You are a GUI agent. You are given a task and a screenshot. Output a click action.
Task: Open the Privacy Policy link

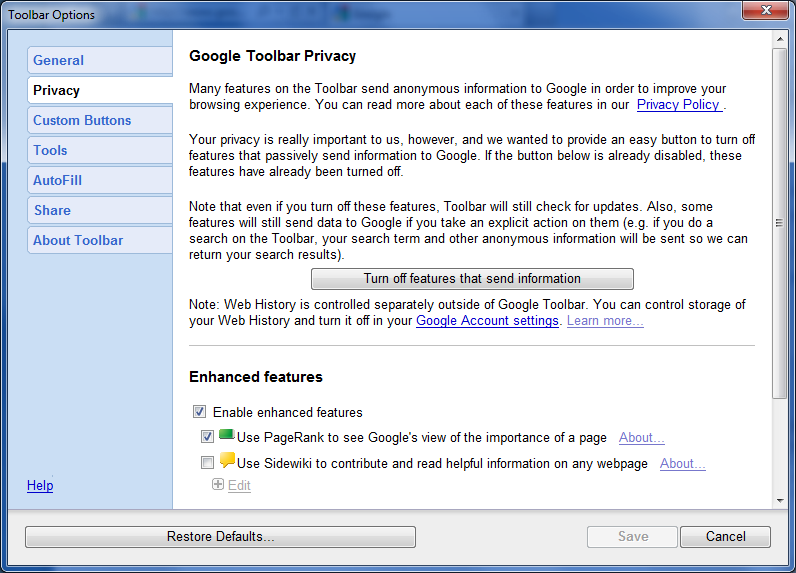678,104
